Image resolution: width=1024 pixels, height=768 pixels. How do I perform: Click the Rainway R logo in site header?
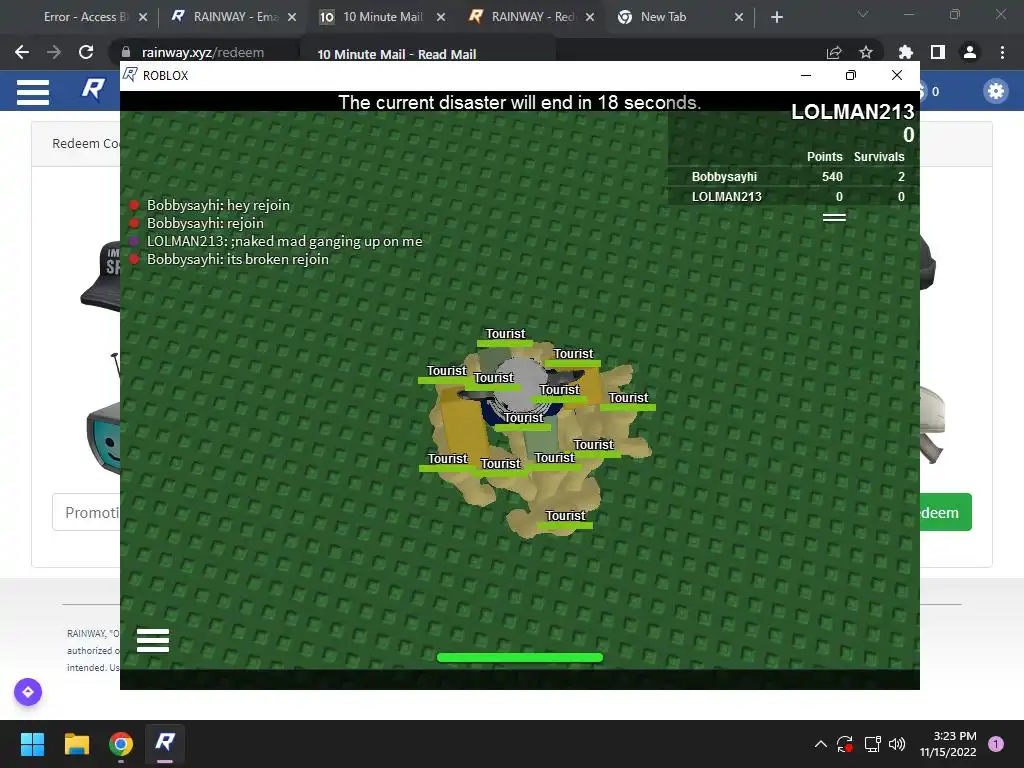pos(93,89)
